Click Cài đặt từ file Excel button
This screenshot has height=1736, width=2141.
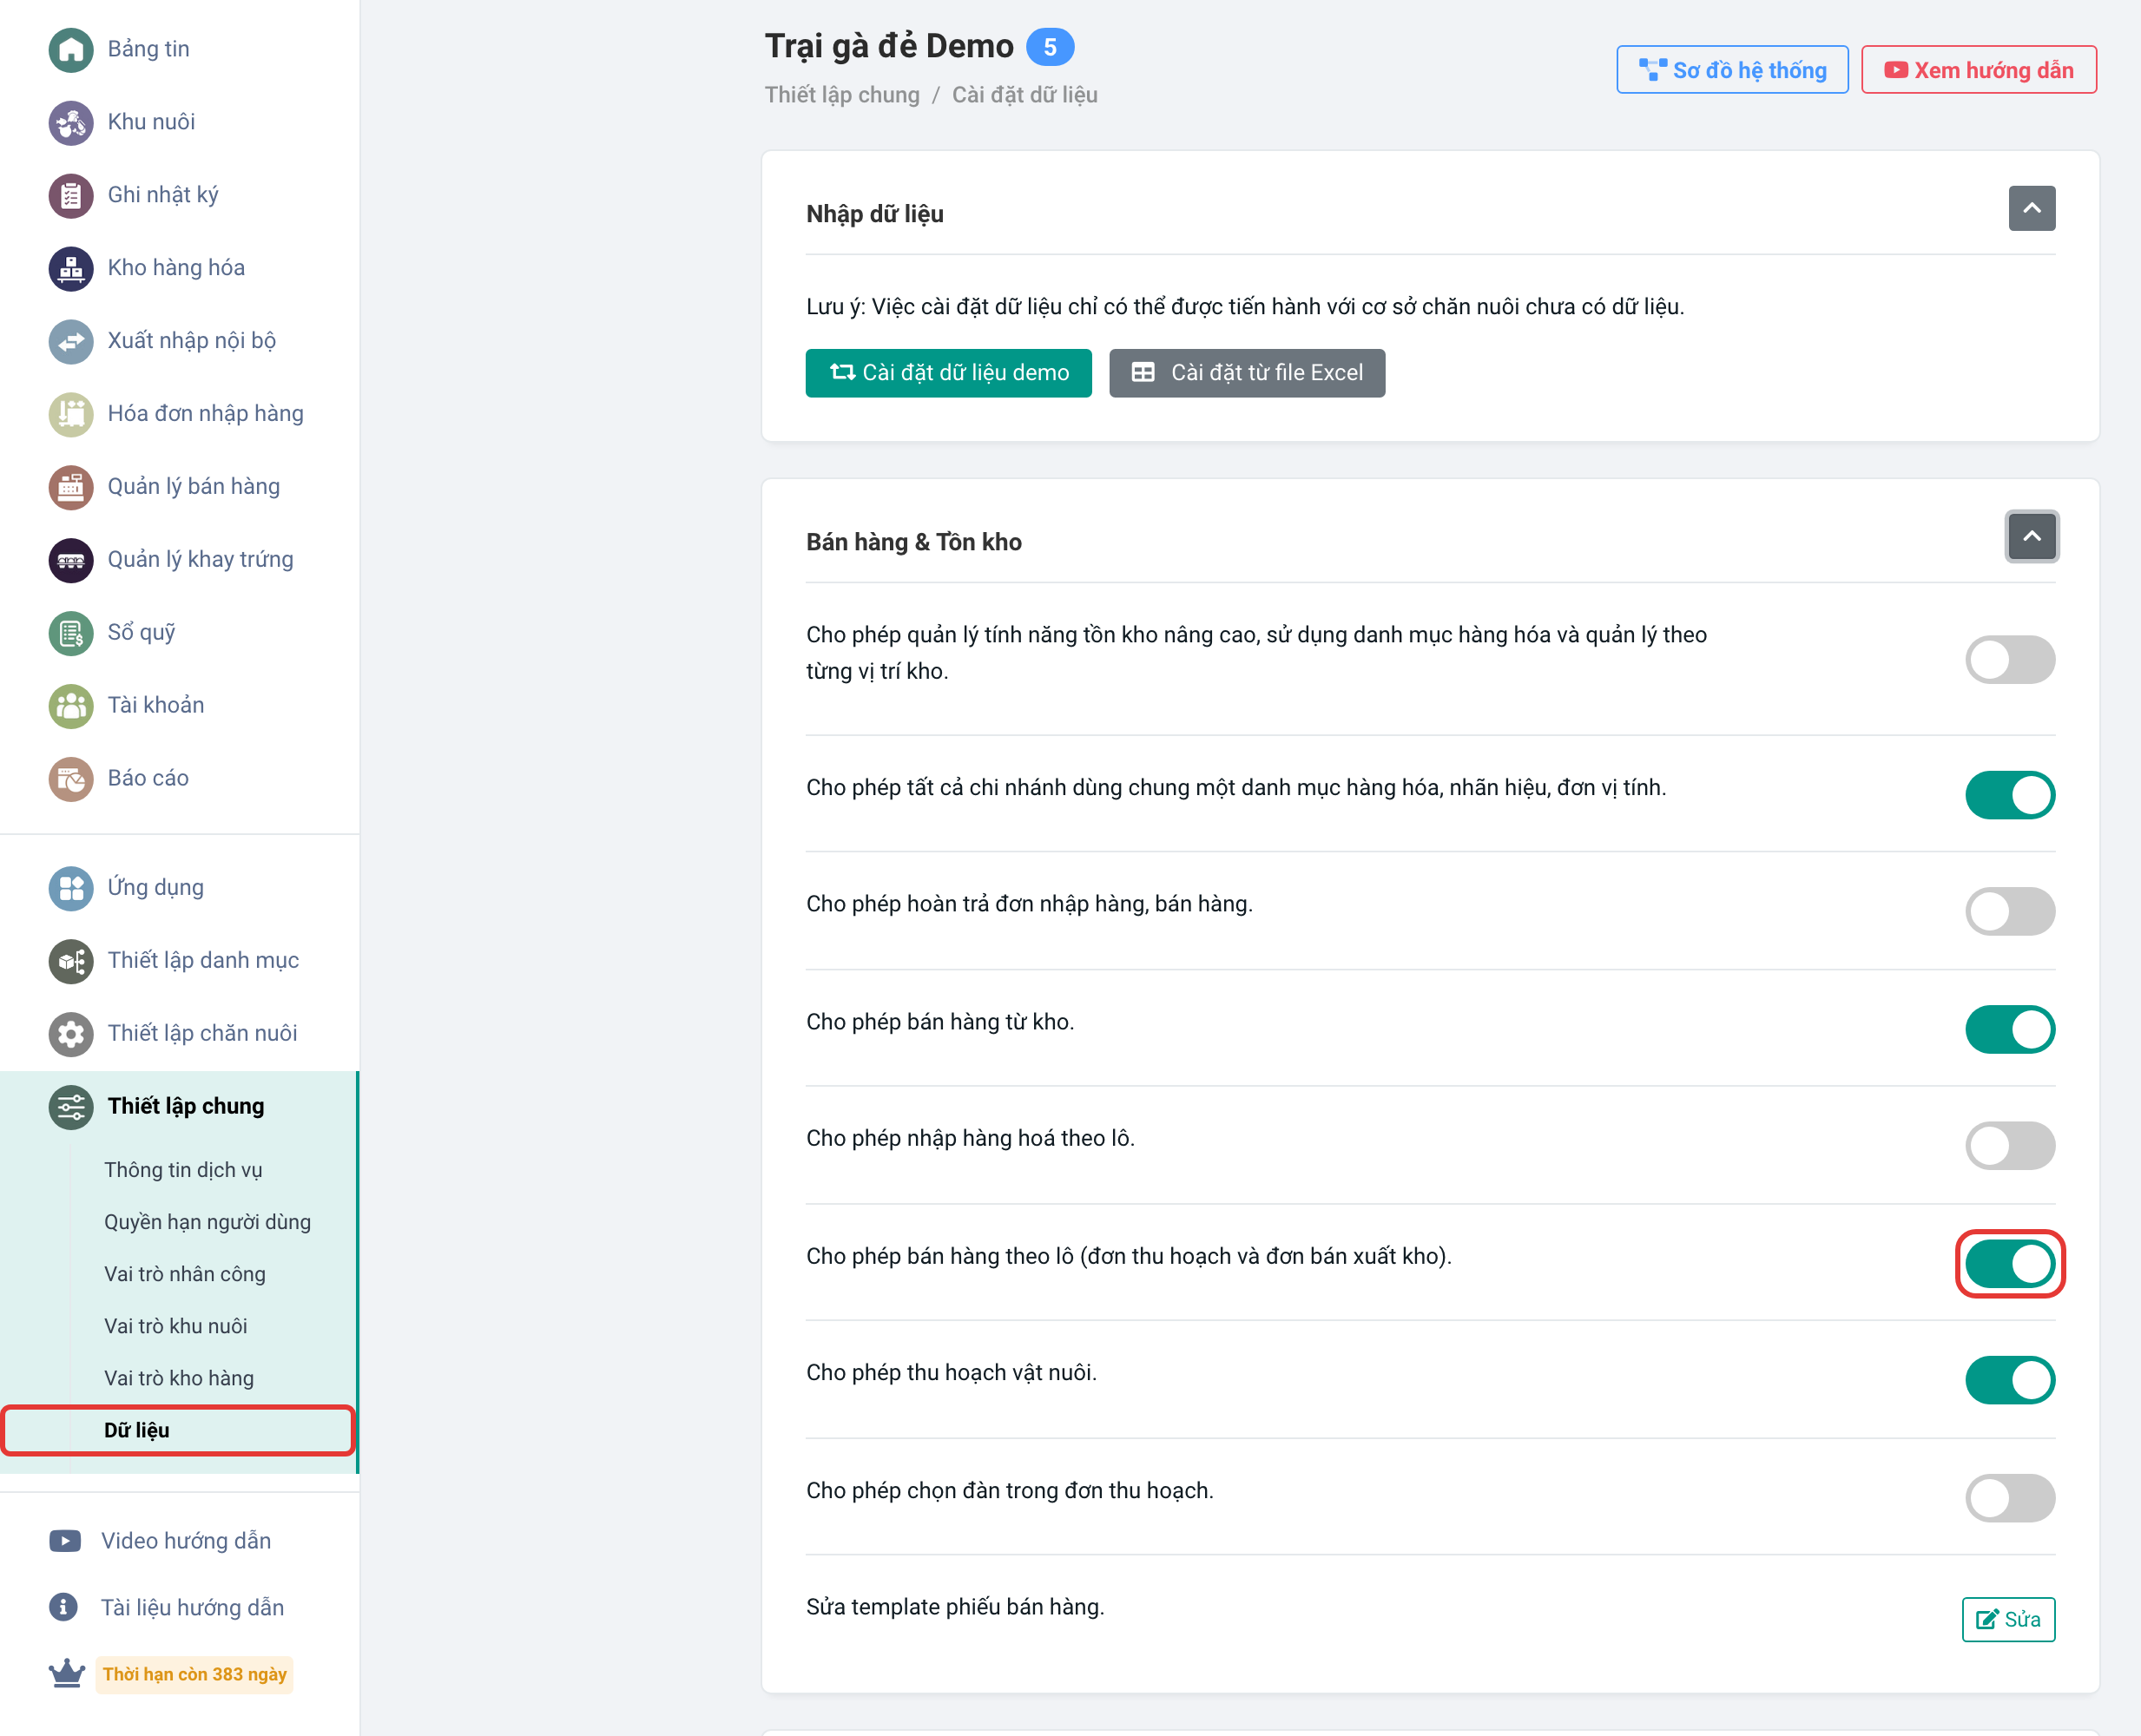click(x=1247, y=373)
